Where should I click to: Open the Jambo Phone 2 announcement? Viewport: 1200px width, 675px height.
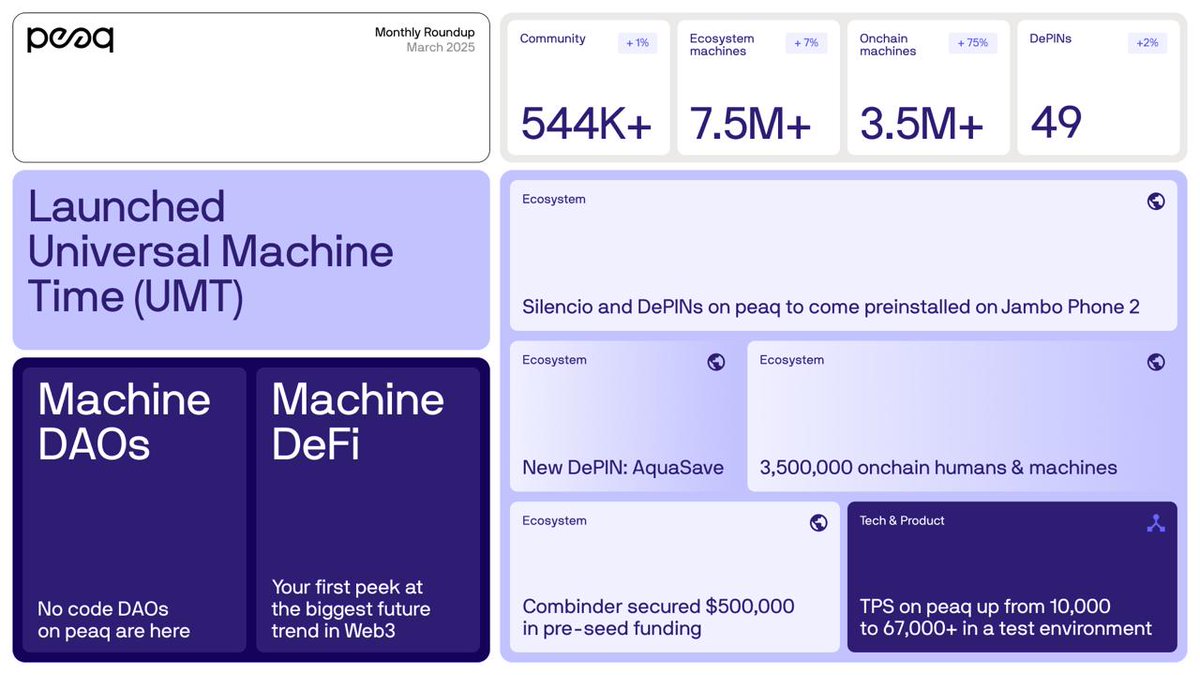point(843,255)
